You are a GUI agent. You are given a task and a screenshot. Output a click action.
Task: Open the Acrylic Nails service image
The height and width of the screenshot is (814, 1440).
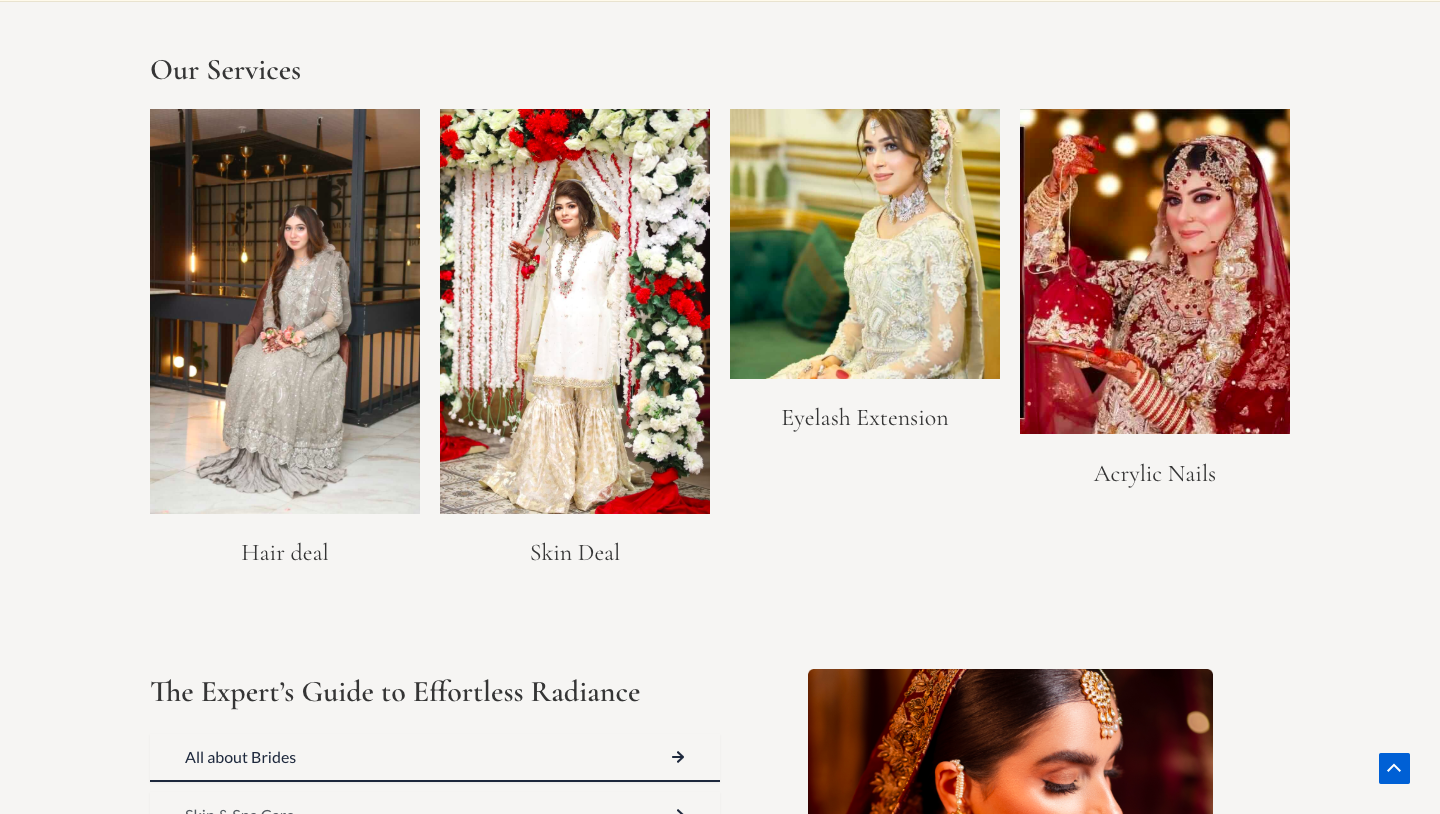tap(1155, 271)
